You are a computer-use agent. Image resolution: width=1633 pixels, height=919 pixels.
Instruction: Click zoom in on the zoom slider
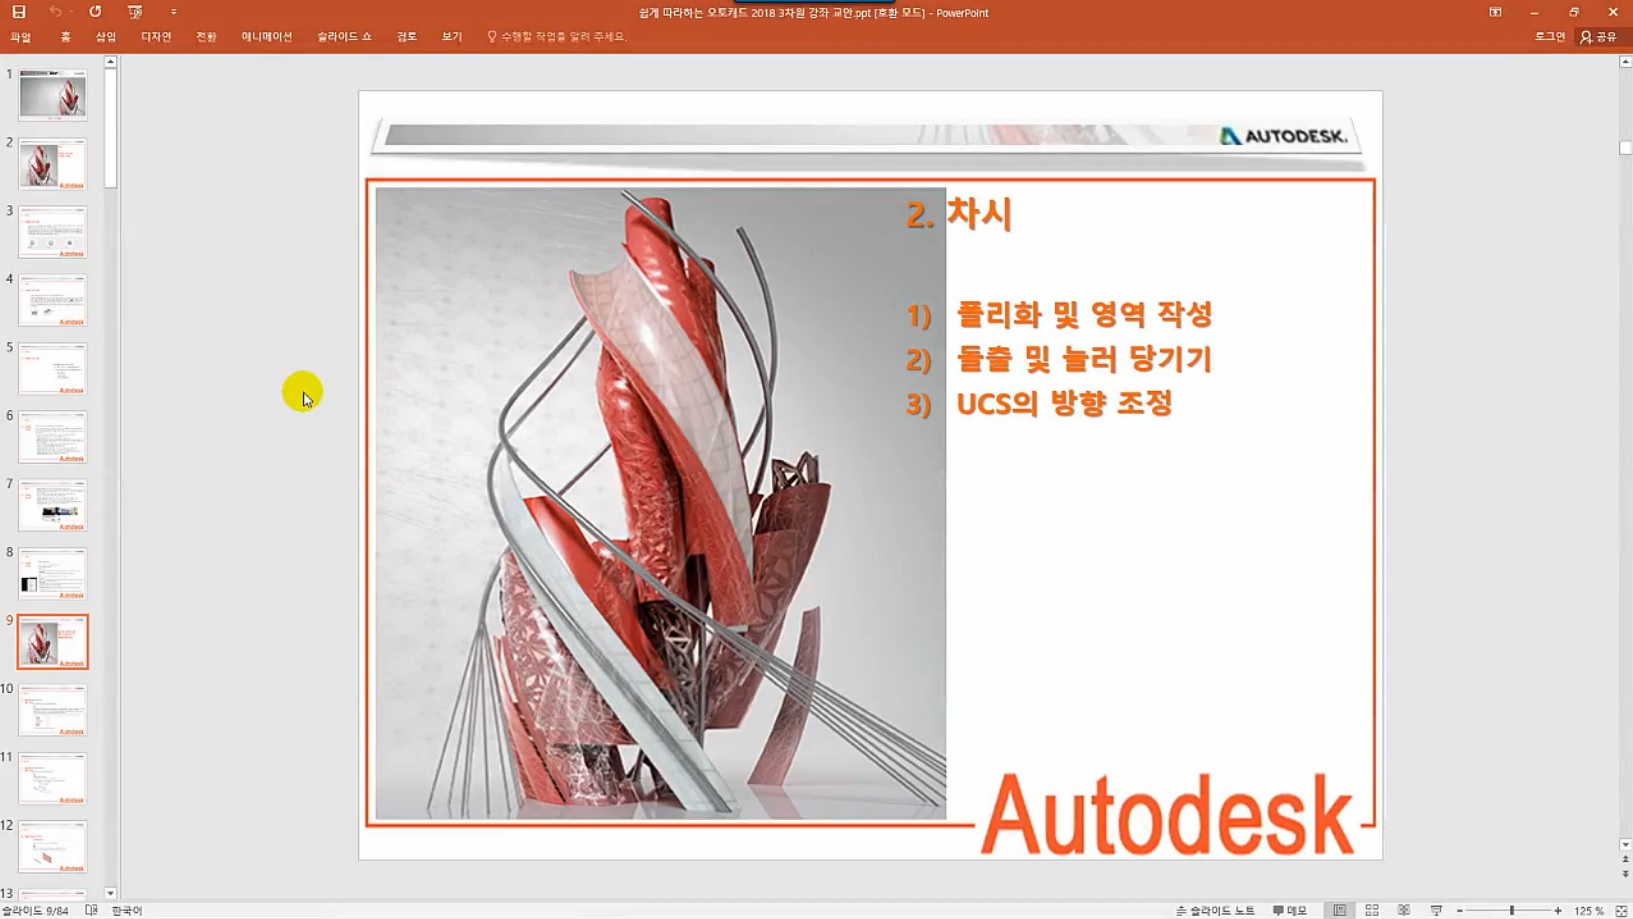(x=1559, y=910)
